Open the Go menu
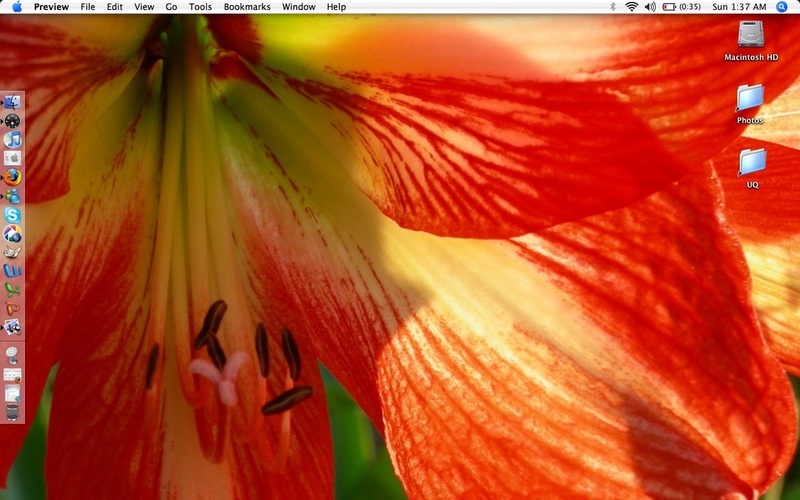 click(171, 7)
